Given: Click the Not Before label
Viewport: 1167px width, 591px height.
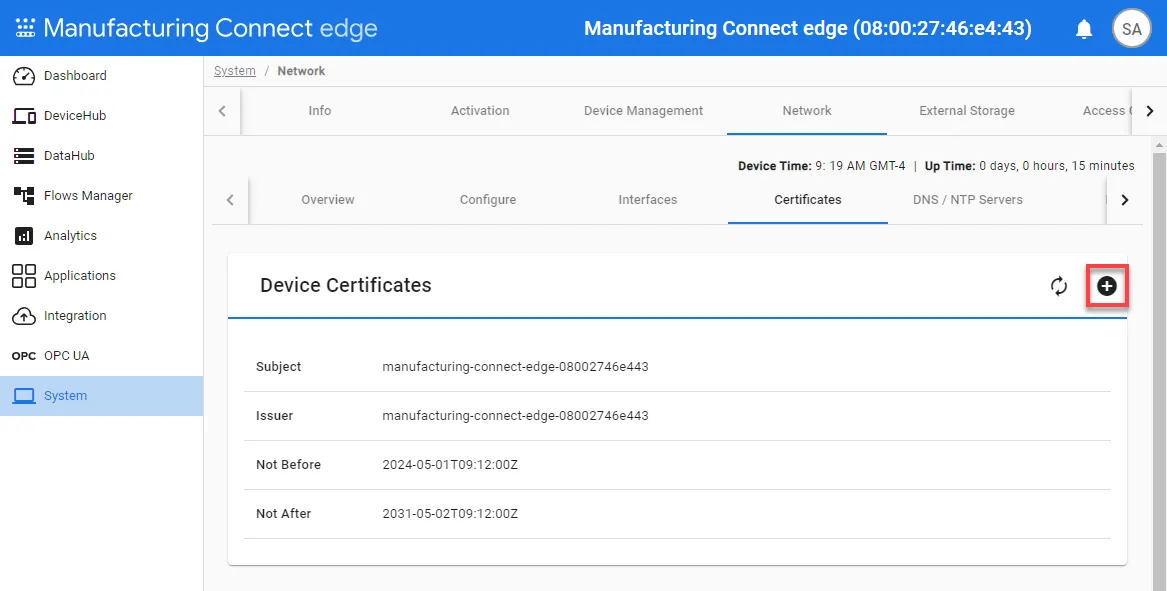Looking at the screenshot, I should (x=288, y=465).
